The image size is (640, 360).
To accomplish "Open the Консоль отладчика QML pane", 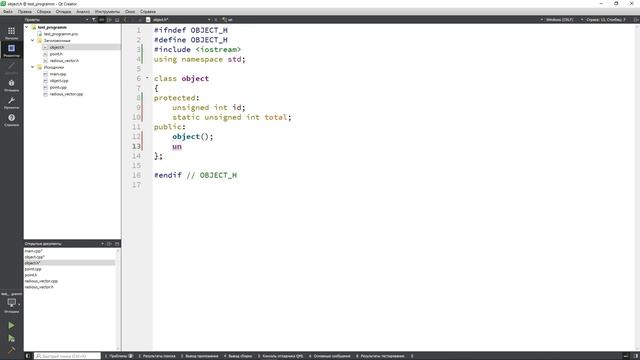I will pos(280,356).
